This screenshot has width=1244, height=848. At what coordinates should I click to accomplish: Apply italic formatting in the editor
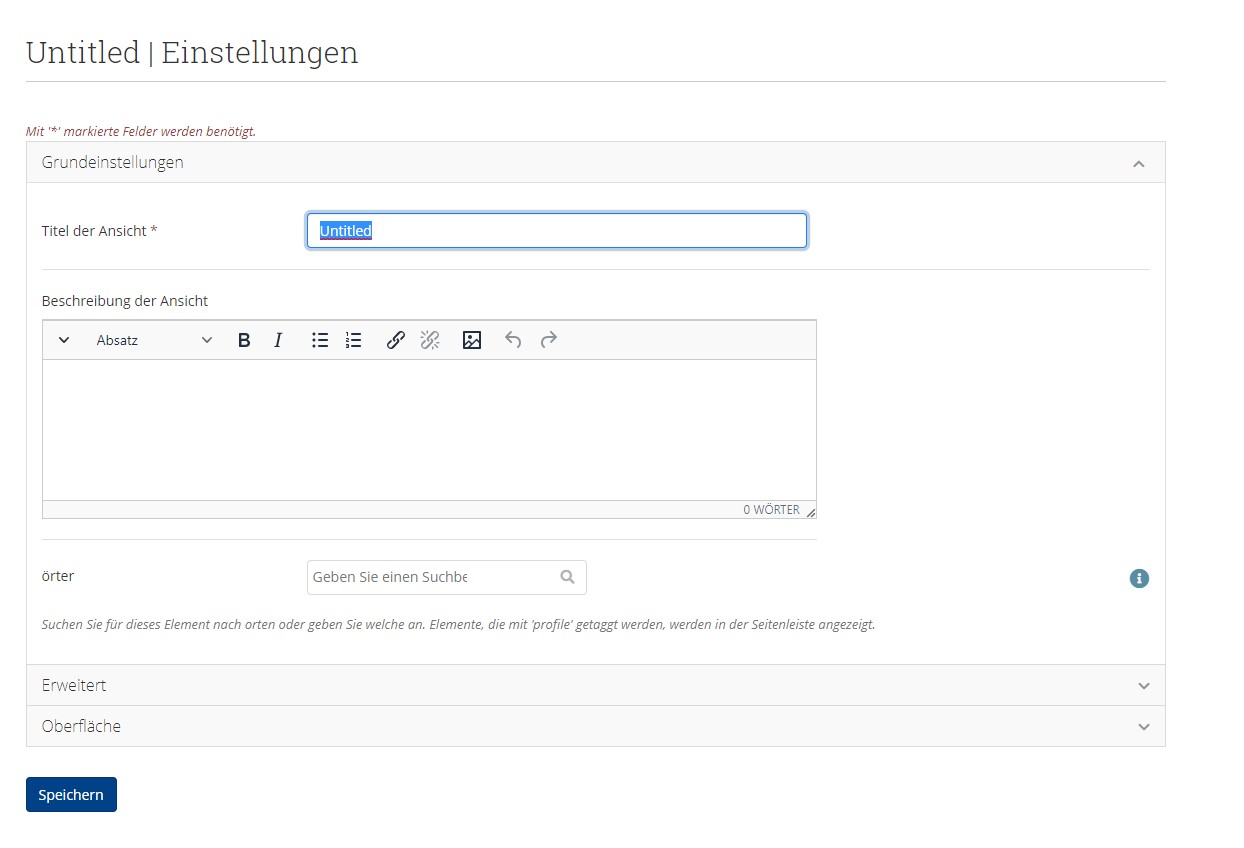278,340
